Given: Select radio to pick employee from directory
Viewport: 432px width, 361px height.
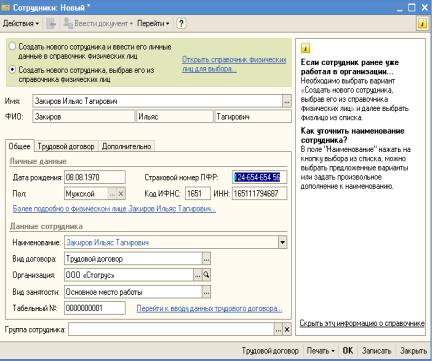Looking at the screenshot, I should point(12,70).
